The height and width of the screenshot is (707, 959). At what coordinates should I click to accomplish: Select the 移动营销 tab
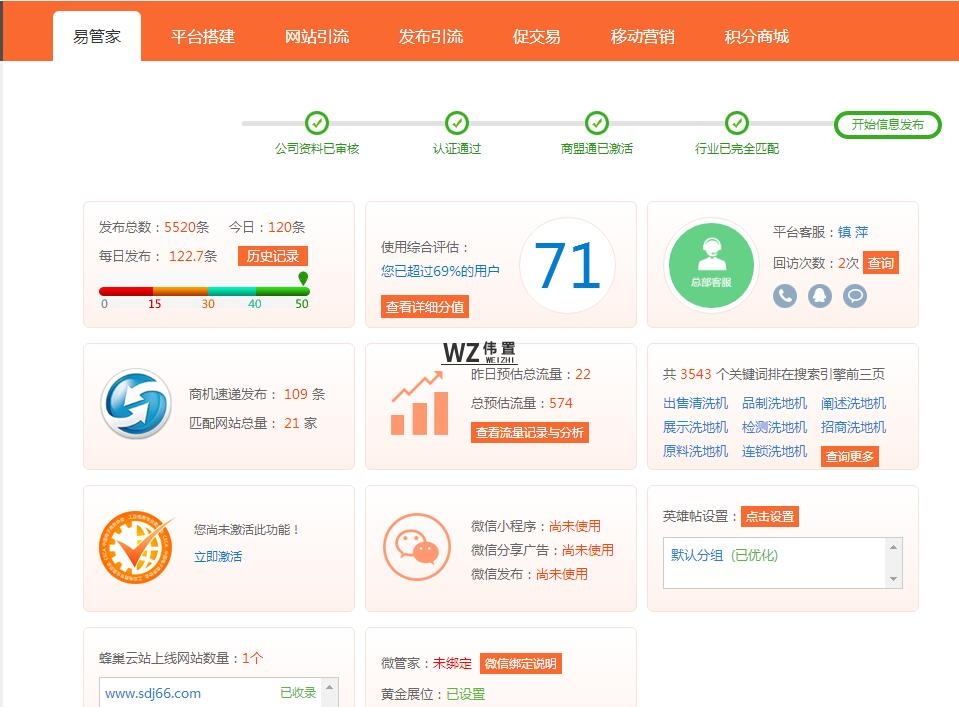643,37
